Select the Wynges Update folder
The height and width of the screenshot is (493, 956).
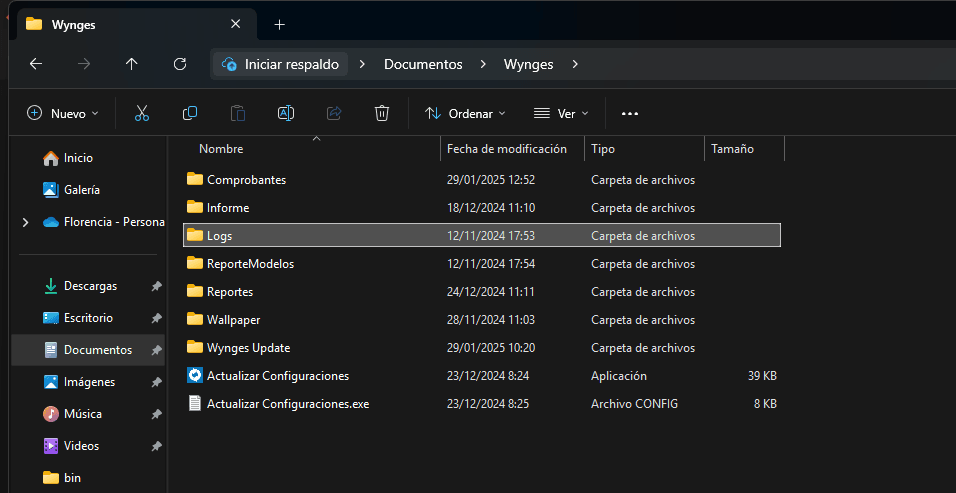pyautogui.click(x=248, y=348)
